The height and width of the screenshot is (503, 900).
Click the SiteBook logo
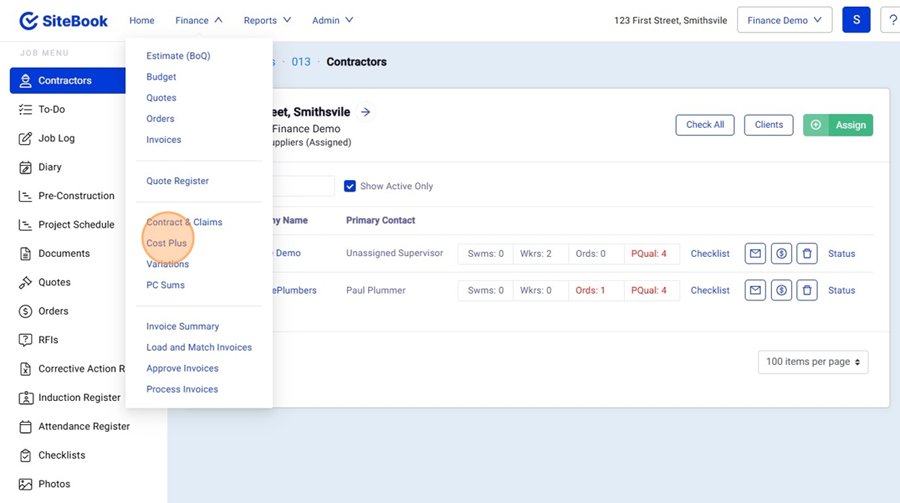(63, 20)
